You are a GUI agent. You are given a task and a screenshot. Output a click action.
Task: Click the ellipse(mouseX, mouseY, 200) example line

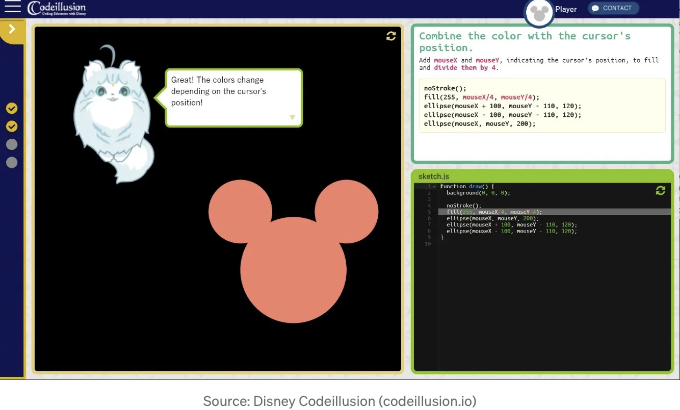(480, 124)
